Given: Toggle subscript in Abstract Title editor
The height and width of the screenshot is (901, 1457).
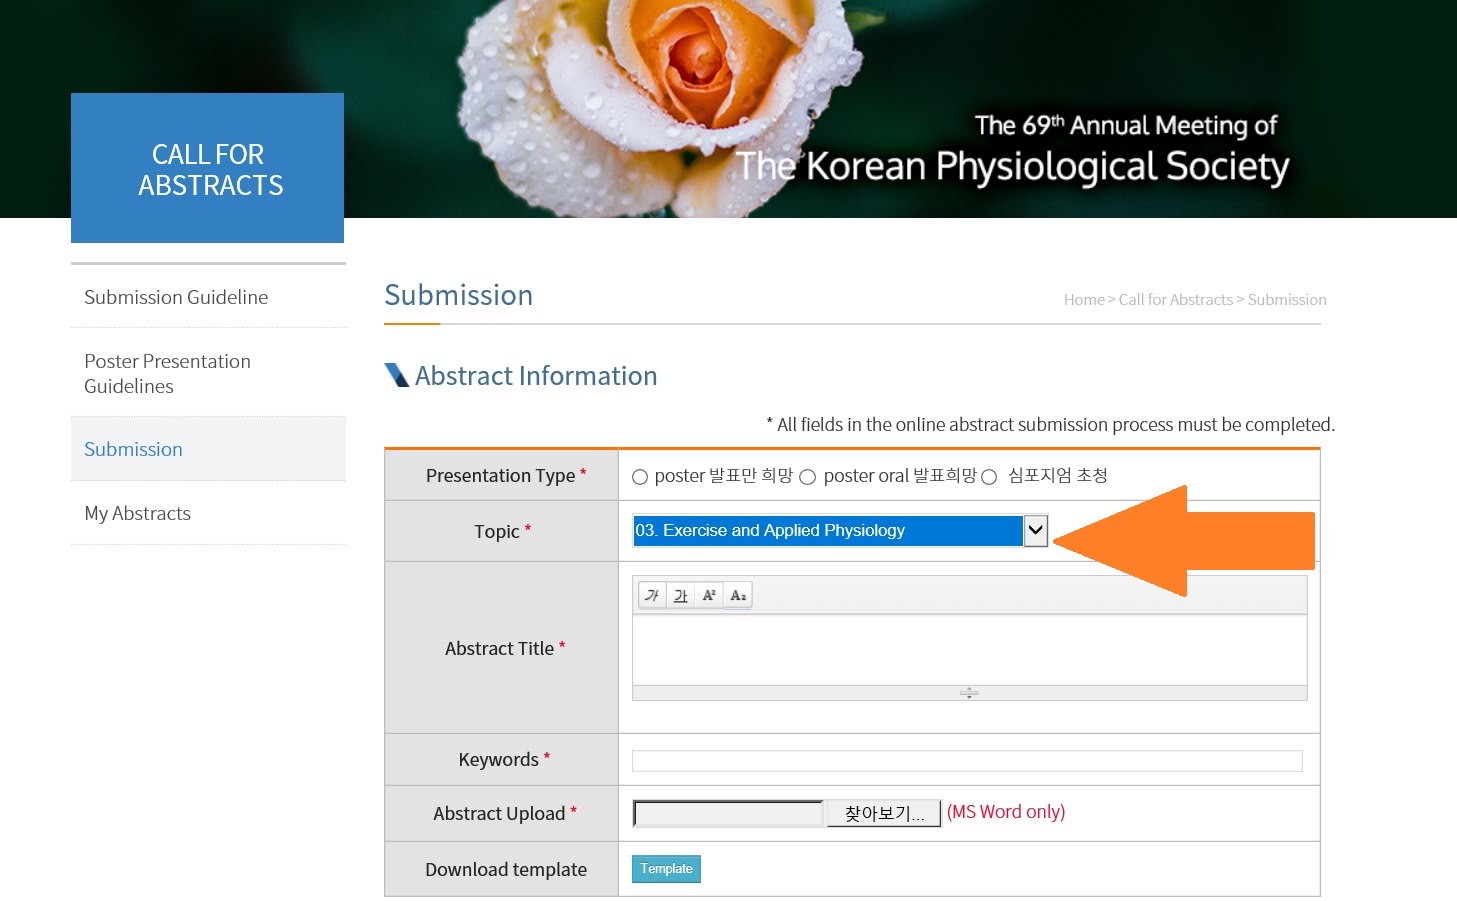Looking at the screenshot, I should coord(738,596).
